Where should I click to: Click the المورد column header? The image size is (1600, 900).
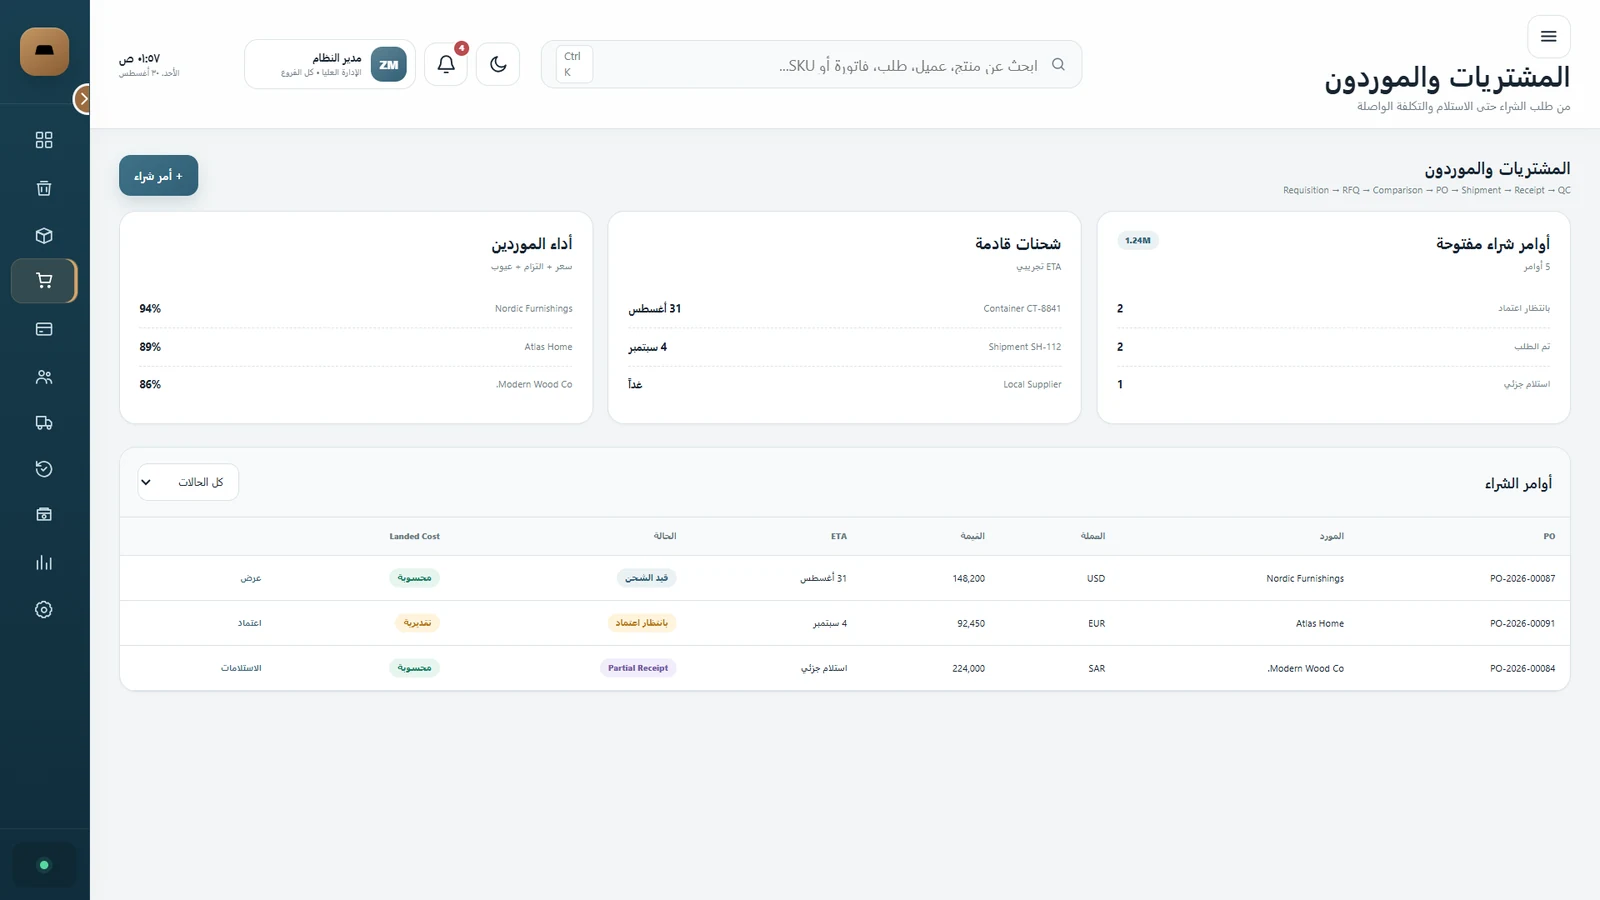coord(1331,537)
